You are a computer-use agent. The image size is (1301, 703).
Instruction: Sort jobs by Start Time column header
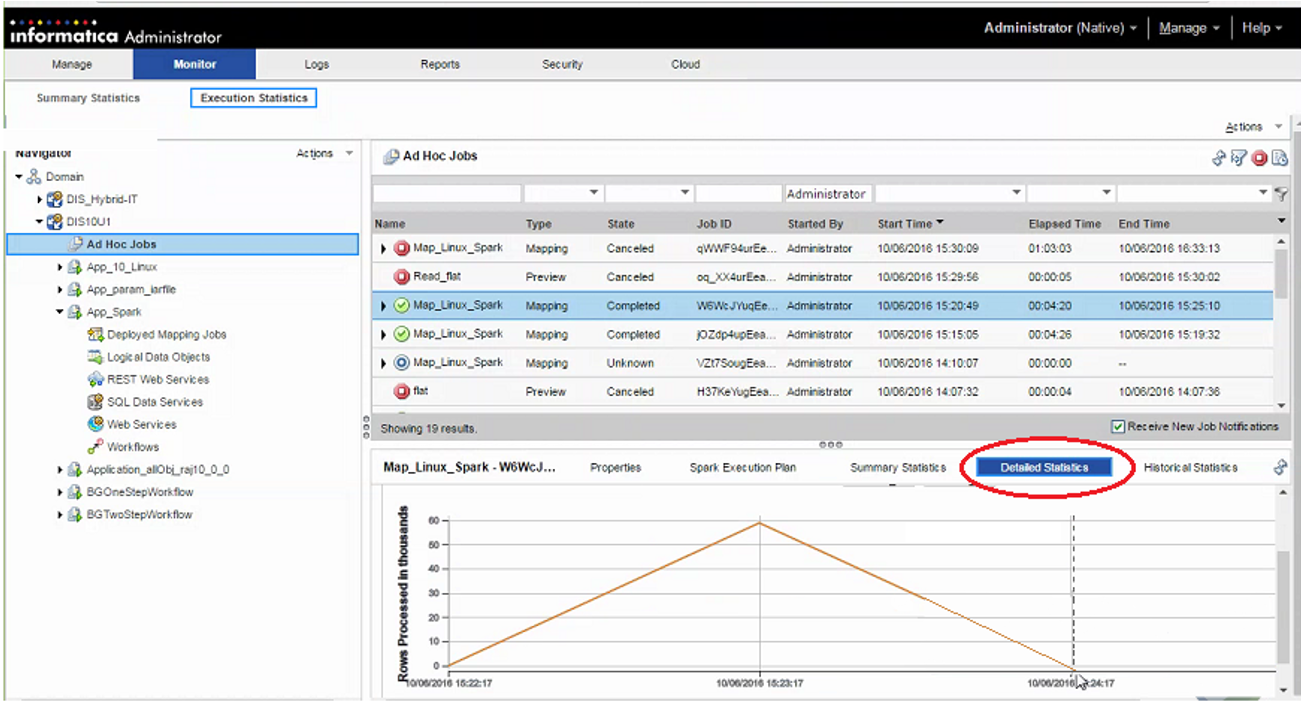pyautogui.click(x=910, y=224)
